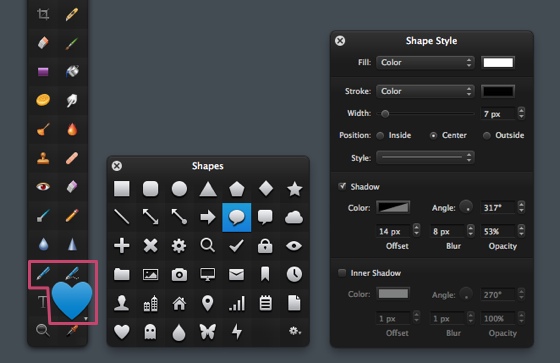Select the highlighted round speech bubble shape
This screenshot has width=560, height=363.
coord(236,218)
